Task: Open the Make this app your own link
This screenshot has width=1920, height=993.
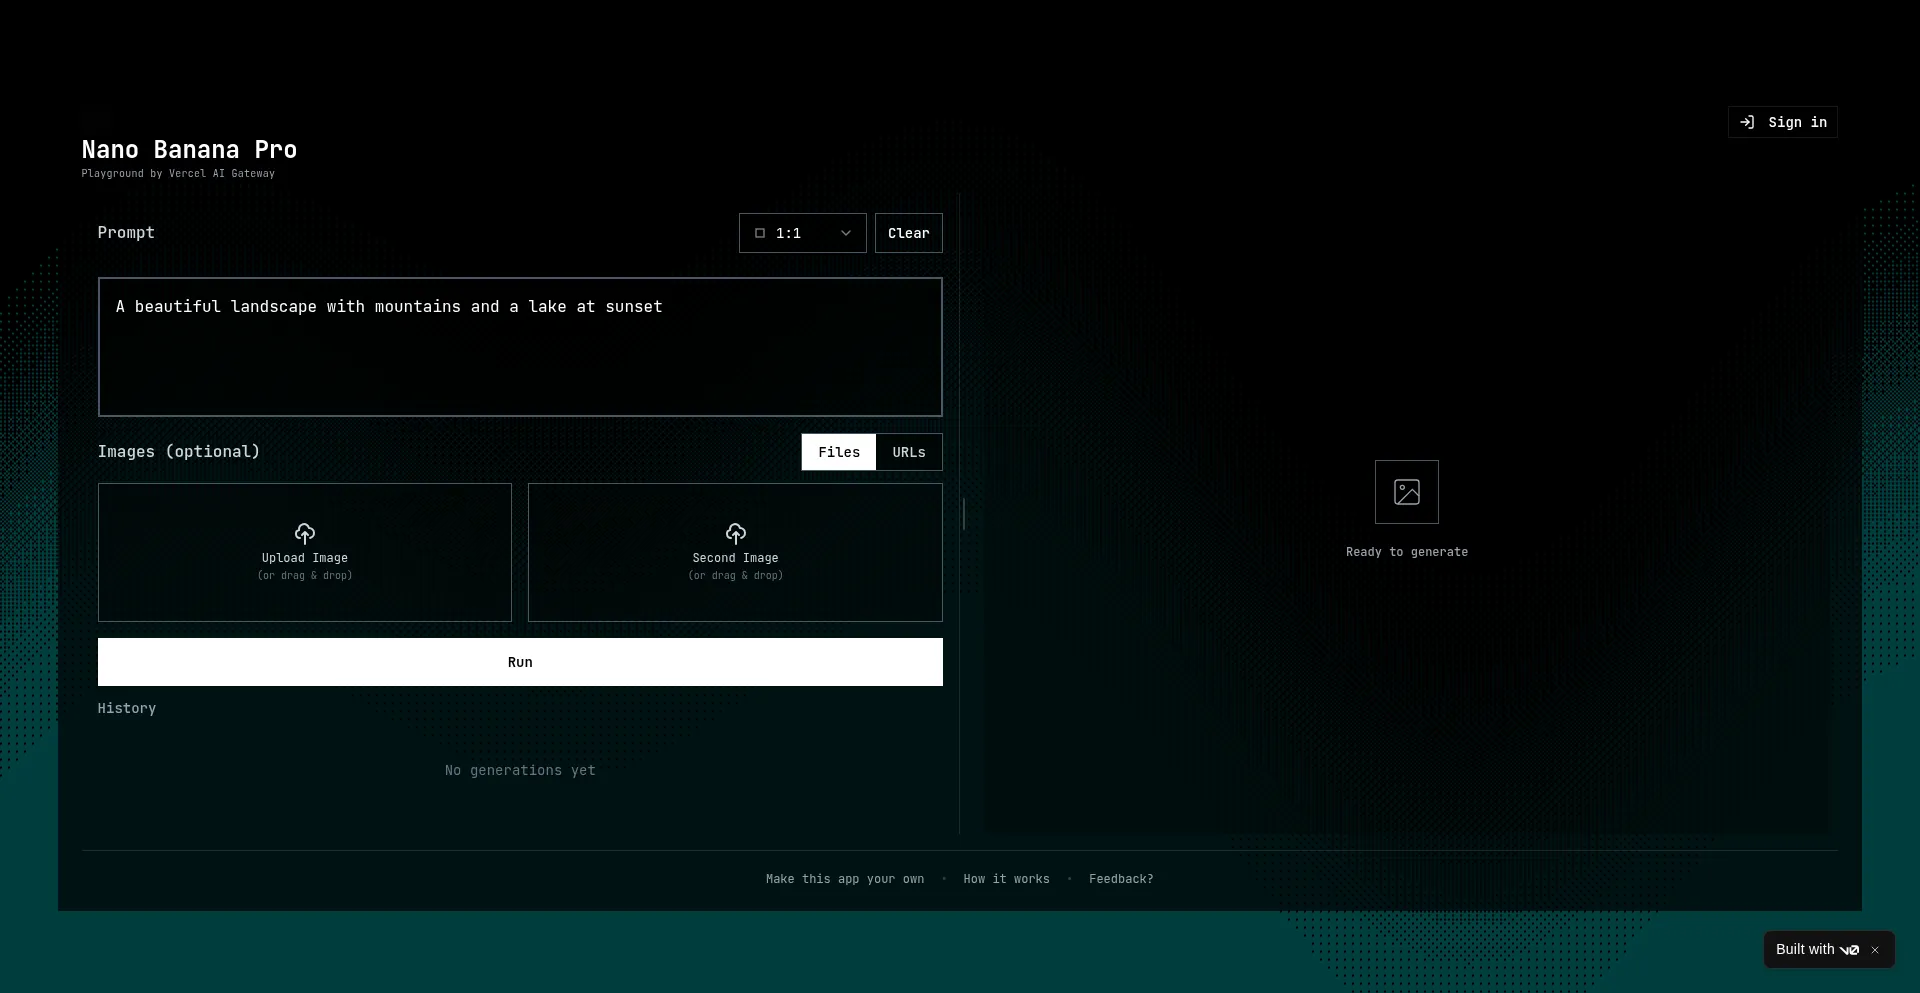Action: (845, 879)
